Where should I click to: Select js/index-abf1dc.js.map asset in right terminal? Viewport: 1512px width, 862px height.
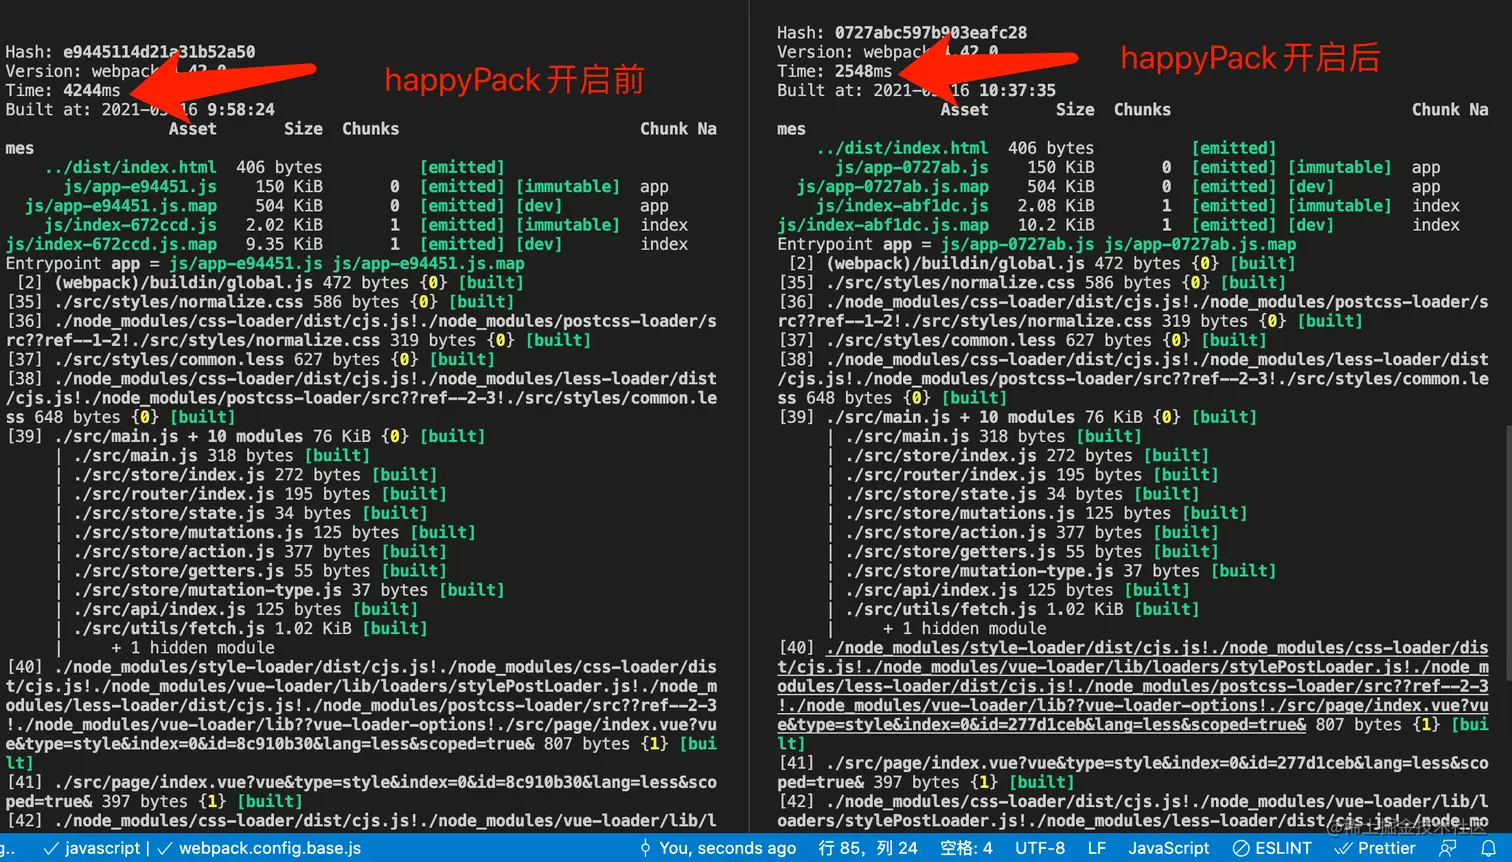pos(883,225)
